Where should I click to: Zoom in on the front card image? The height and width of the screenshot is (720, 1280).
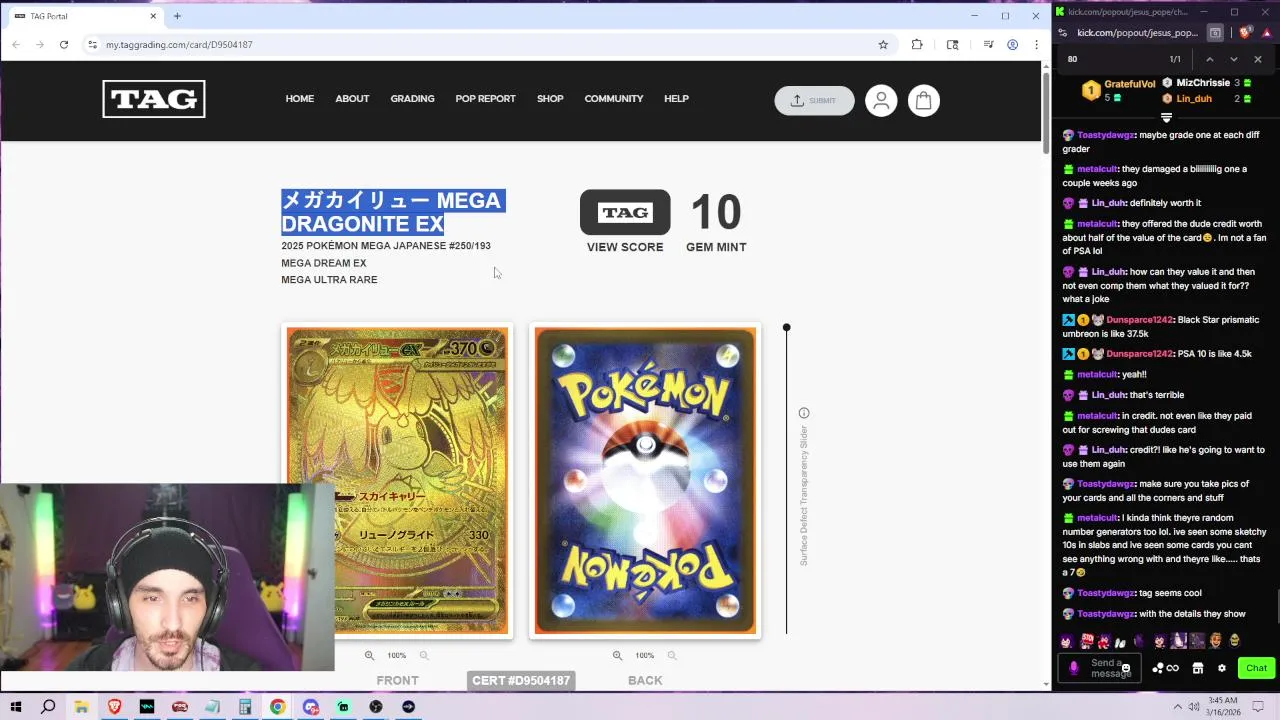pyautogui.click(x=369, y=655)
